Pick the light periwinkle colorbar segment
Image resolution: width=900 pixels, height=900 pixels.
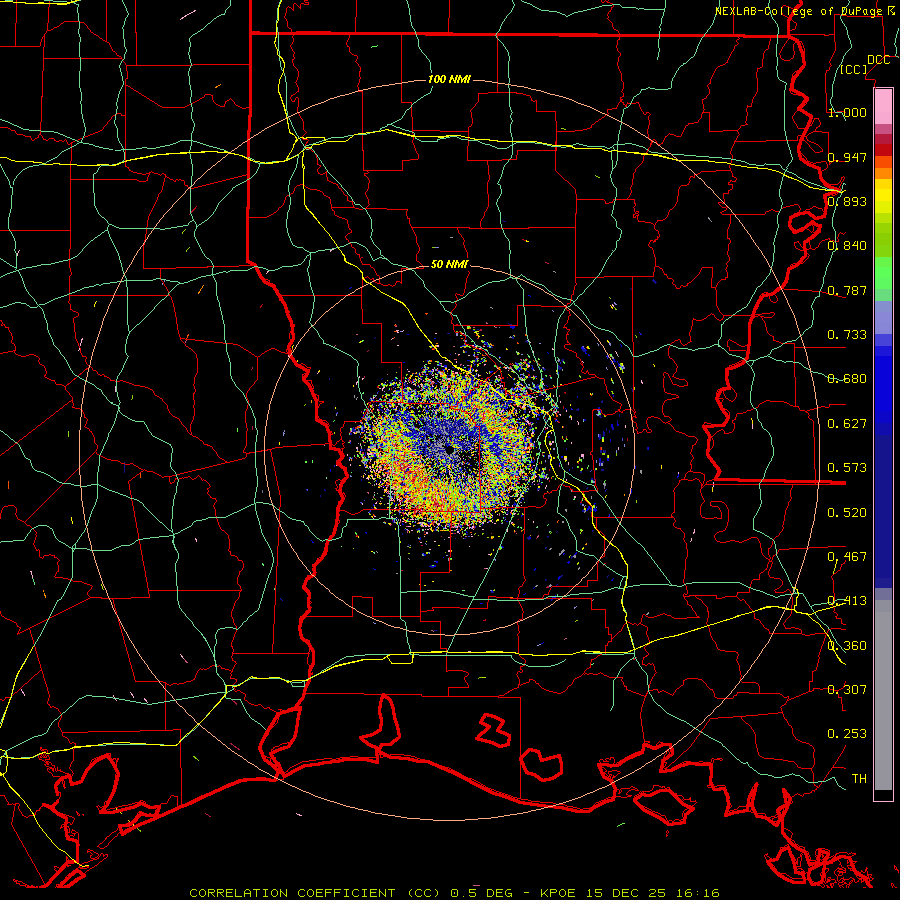click(883, 317)
